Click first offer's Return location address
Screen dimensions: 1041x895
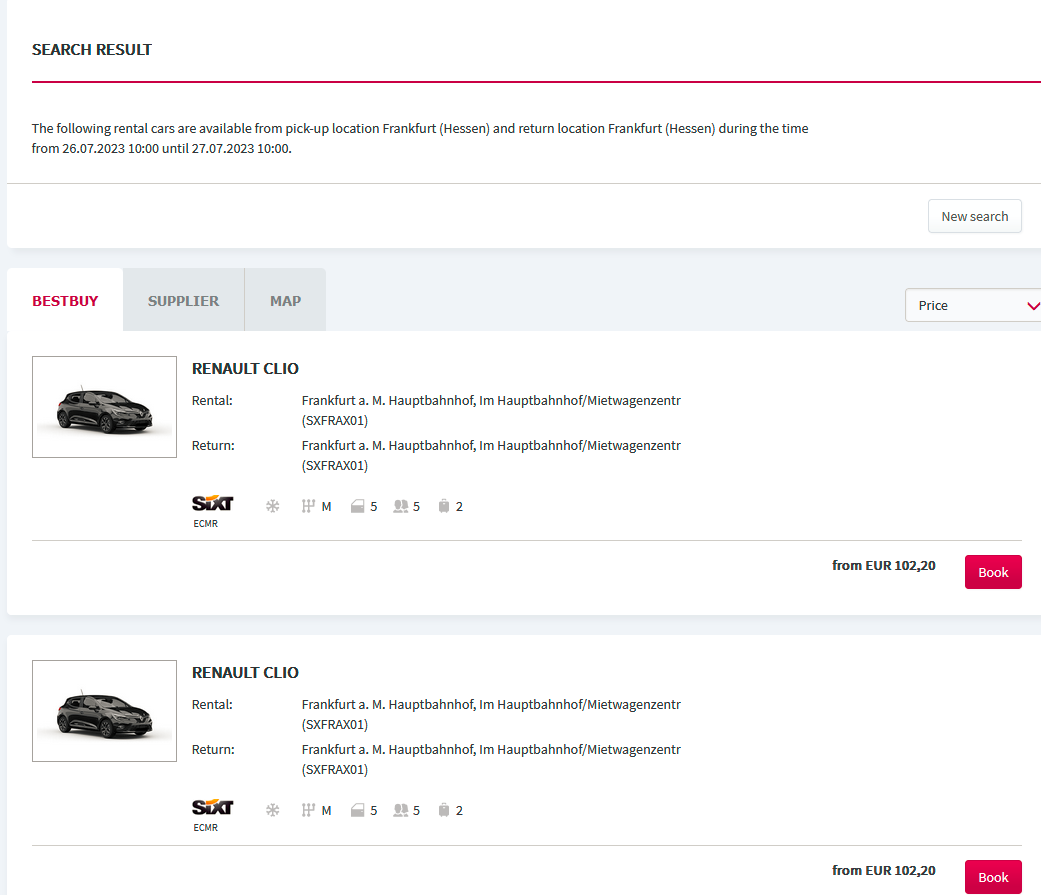point(491,455)
